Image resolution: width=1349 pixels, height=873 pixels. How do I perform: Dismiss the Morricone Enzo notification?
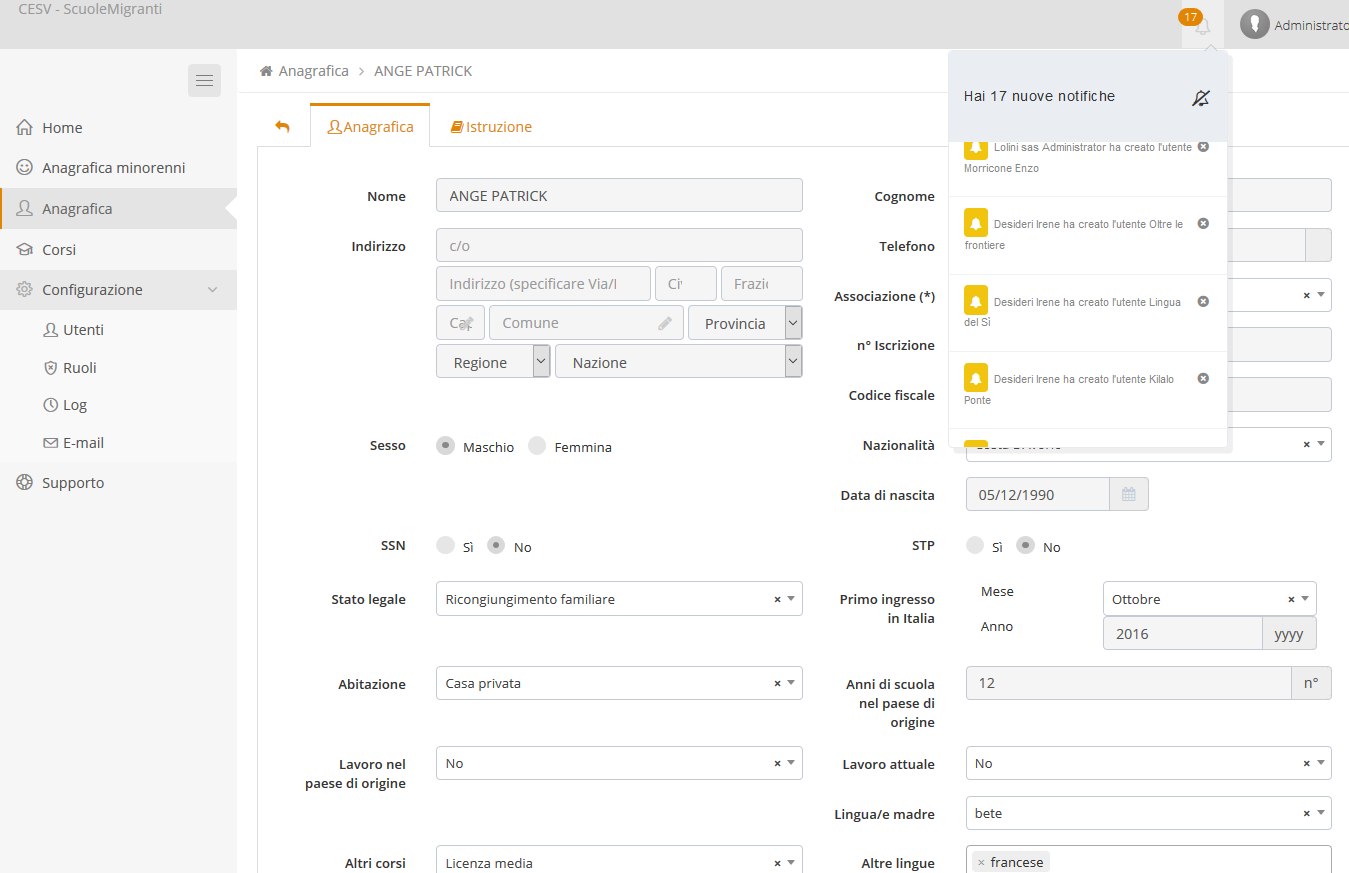1203,146
